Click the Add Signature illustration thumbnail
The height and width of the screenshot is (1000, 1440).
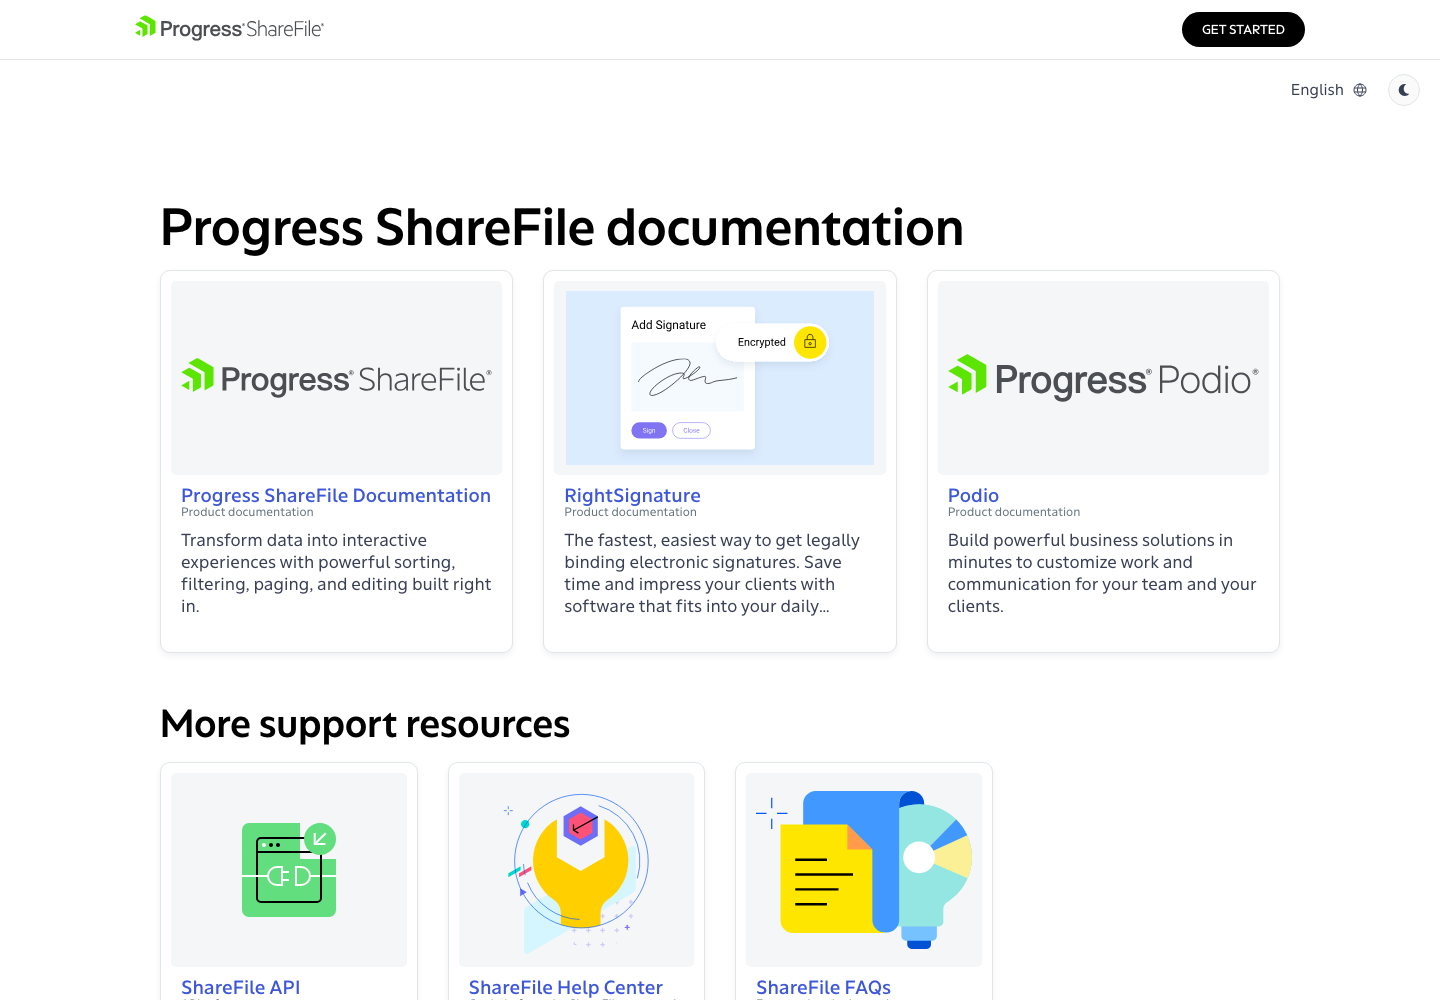(x=720, y=378)
